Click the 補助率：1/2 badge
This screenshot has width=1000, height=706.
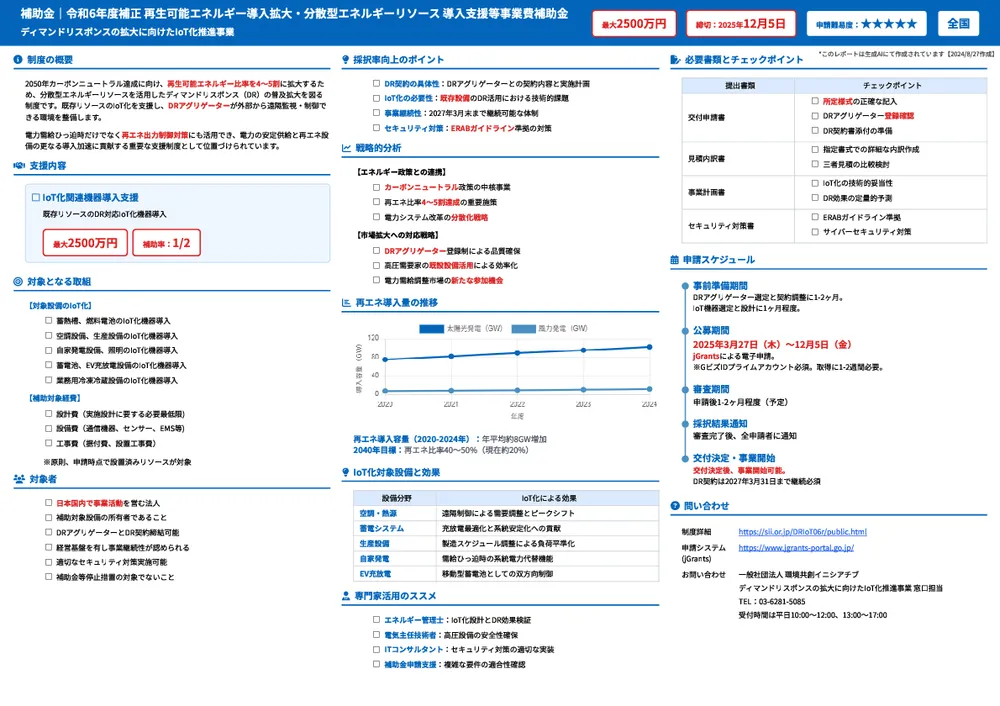(166, 243)
